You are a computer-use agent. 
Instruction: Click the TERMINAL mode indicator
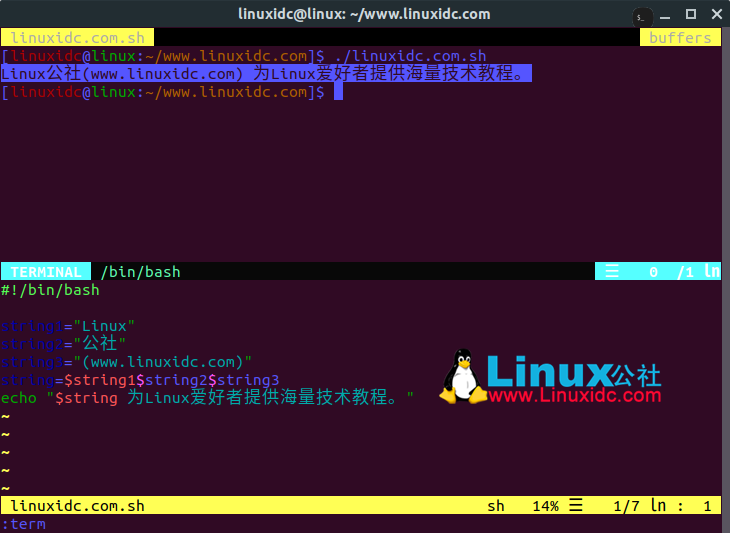[46, 271]
